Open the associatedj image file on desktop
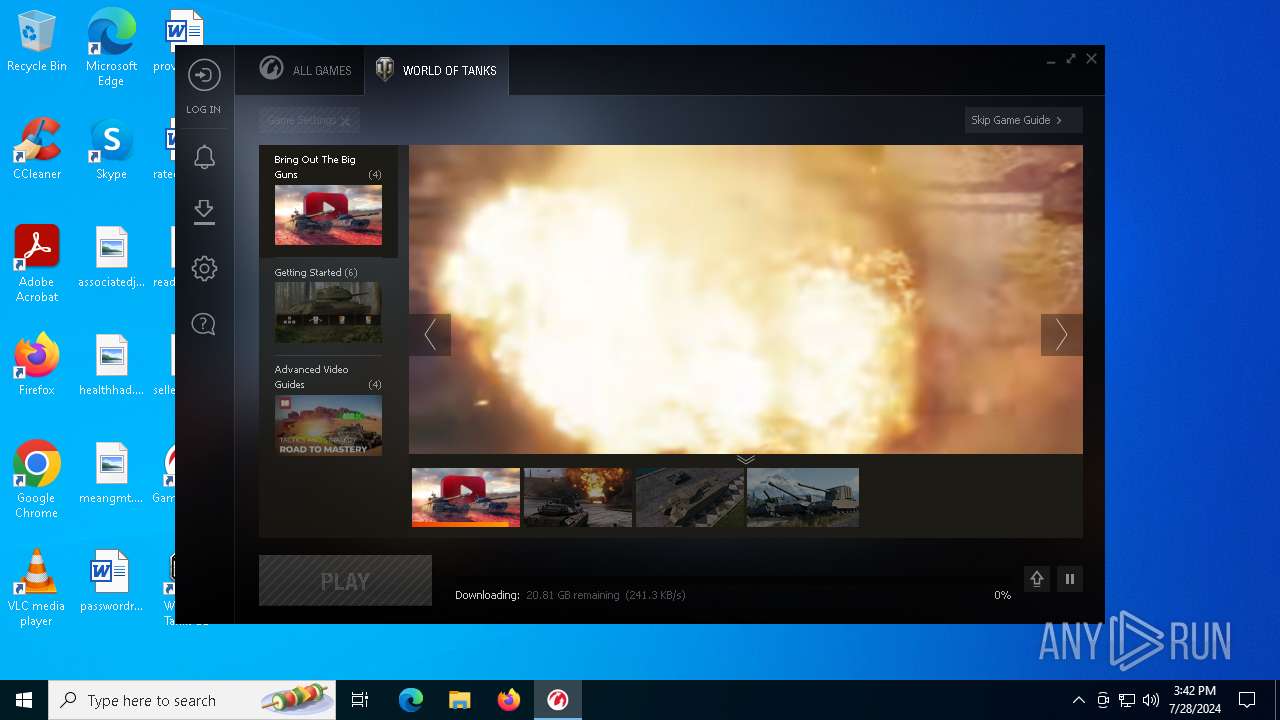Screen dimensions: 1280x720 point(111,258)
